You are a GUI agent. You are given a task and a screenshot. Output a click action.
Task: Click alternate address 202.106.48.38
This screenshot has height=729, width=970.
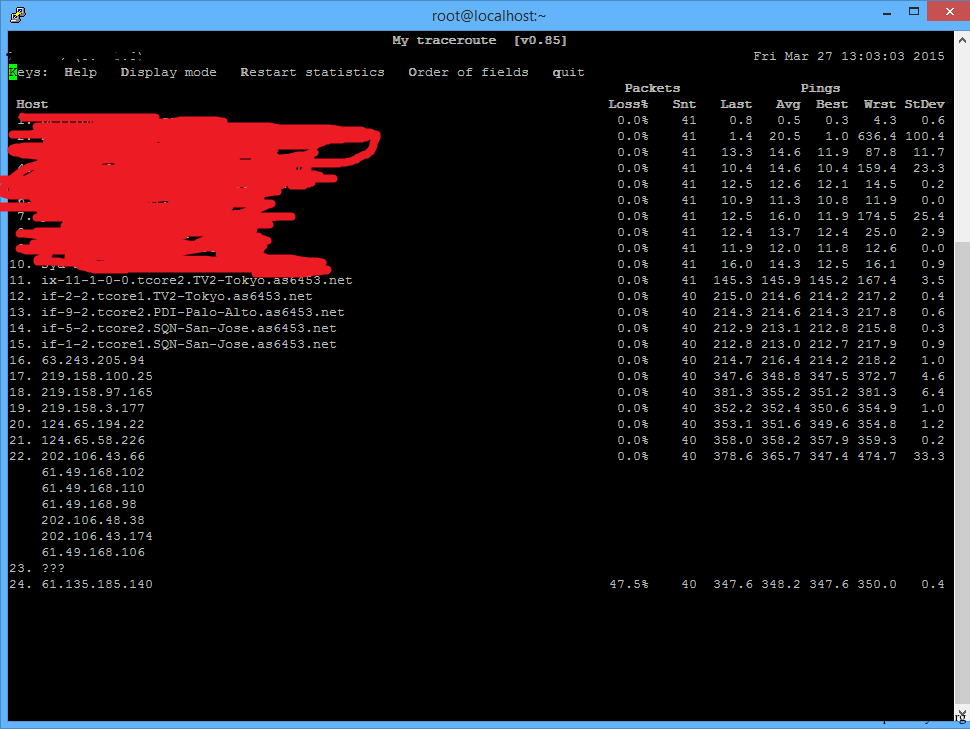pyautogui.click(x=93, y=520)
